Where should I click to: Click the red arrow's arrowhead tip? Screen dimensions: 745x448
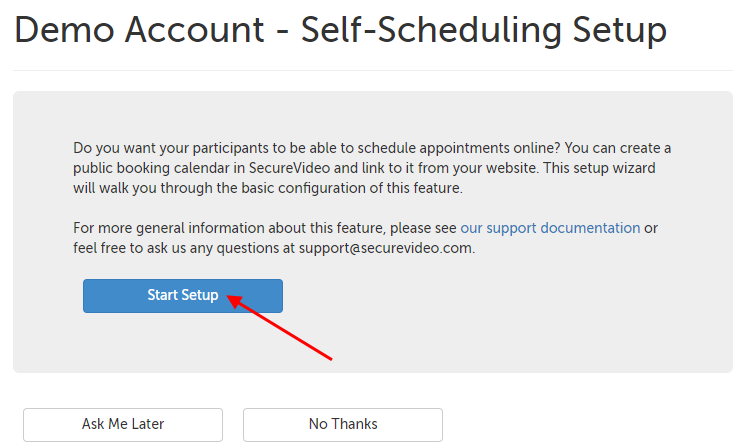[228, 295]
